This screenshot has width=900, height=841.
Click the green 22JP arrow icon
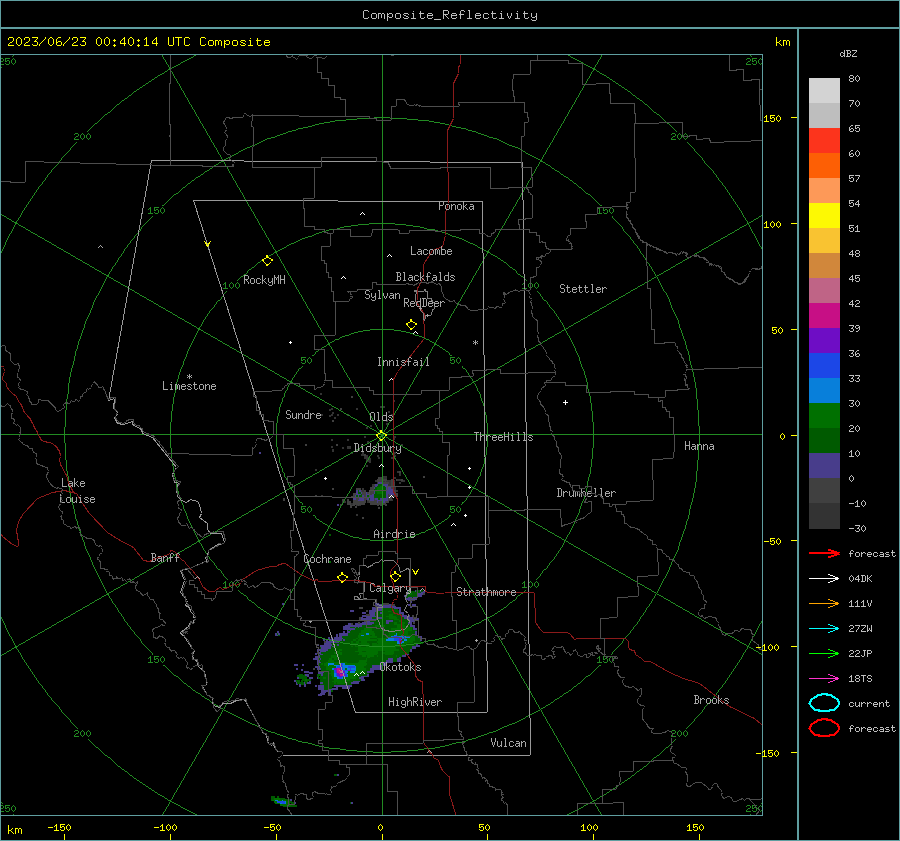[824, 653]
